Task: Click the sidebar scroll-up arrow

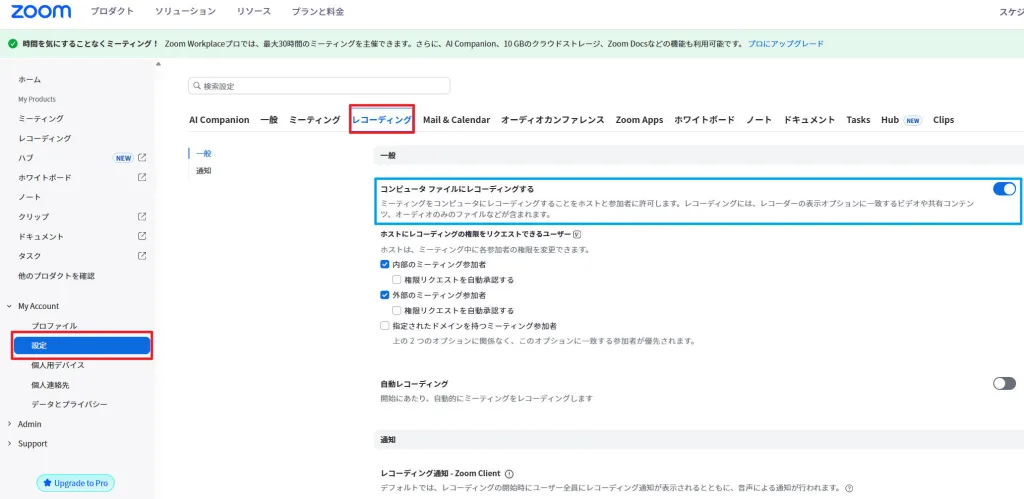Action: pyautogui.click(x=157, y=63)
